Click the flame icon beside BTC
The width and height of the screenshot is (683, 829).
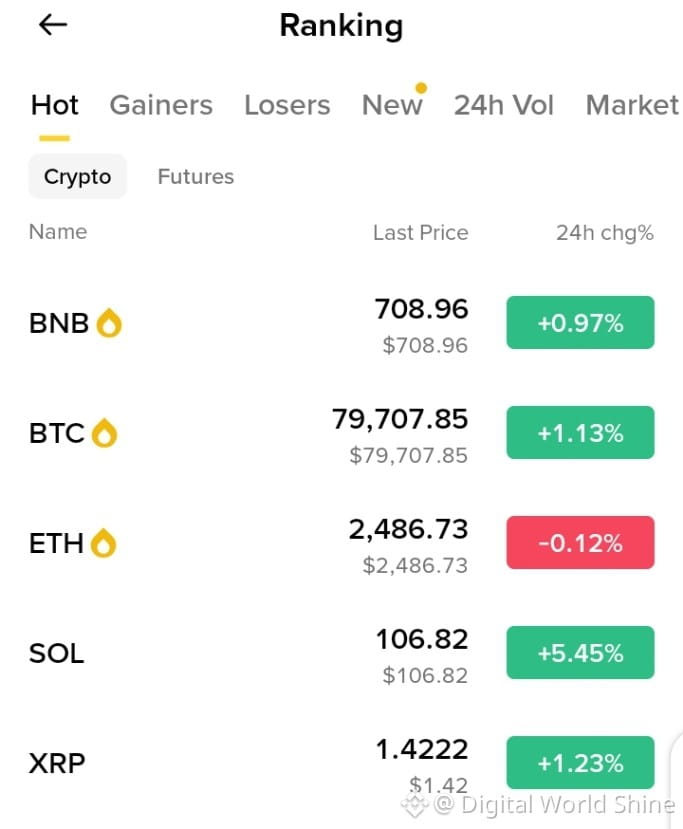pos(104,433)
